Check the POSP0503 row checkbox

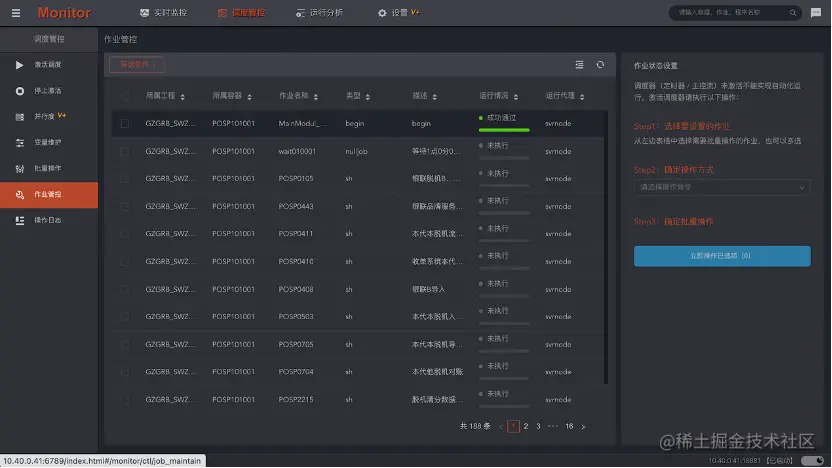point(125,317)
